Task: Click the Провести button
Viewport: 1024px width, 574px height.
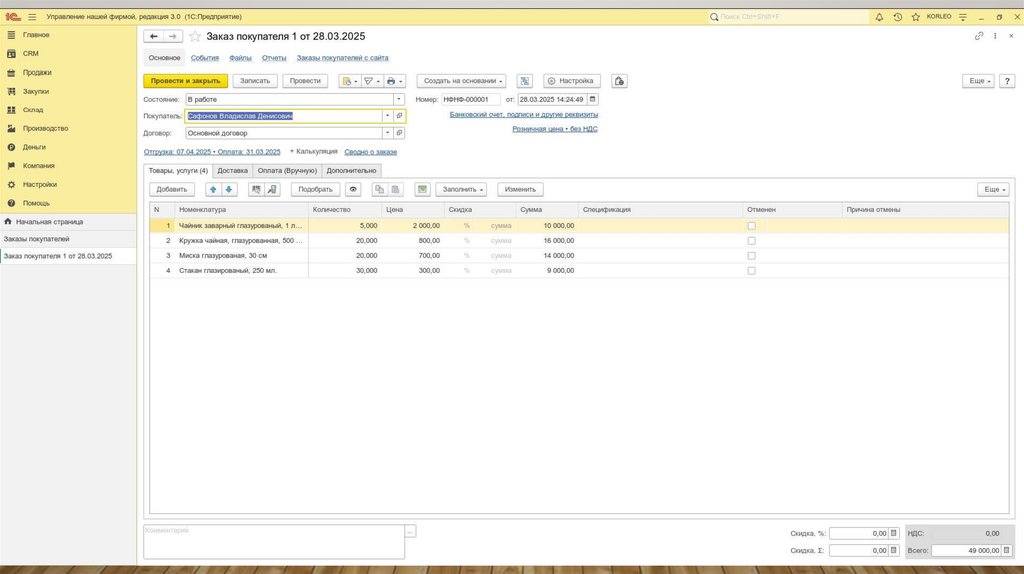Action: click(x=305, y=81)
